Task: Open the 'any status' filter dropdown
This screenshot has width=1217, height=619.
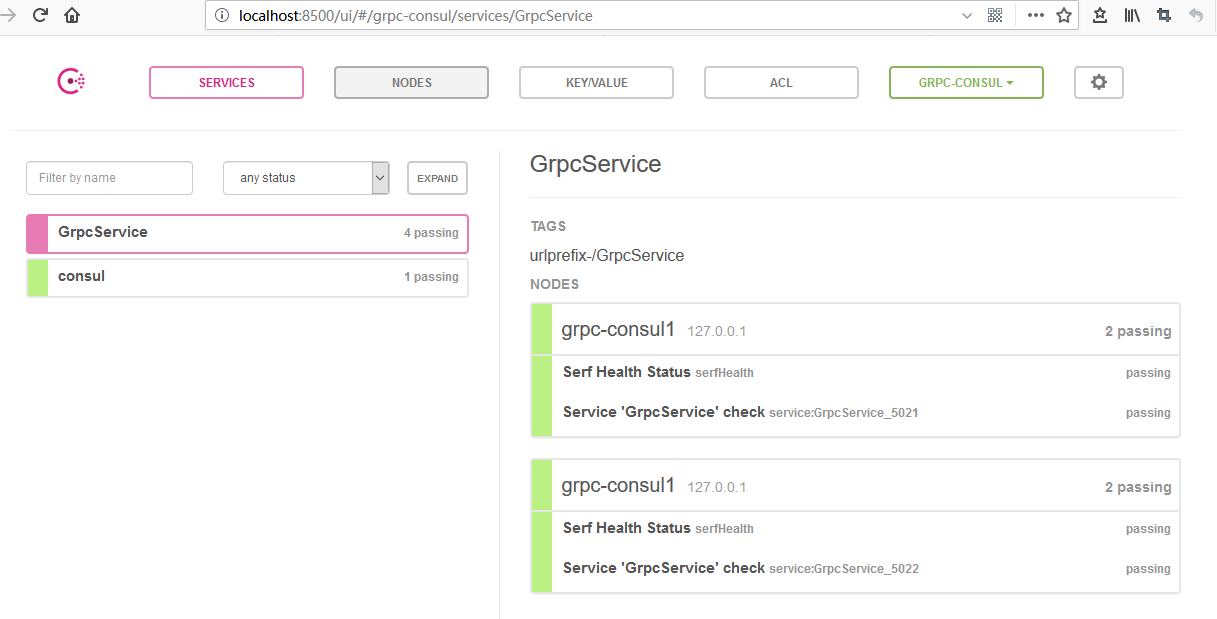Action: (306, 178)
